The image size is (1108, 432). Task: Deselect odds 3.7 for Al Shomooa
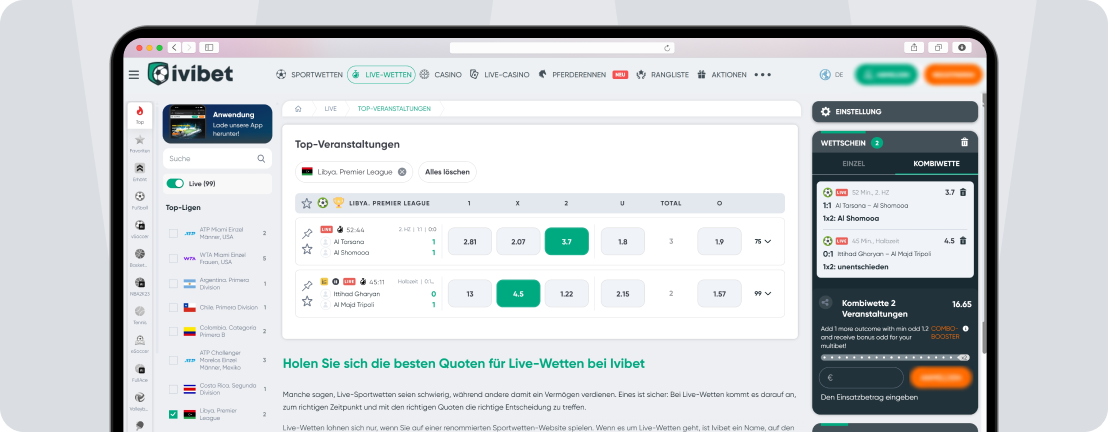click(x=567, y=241)
